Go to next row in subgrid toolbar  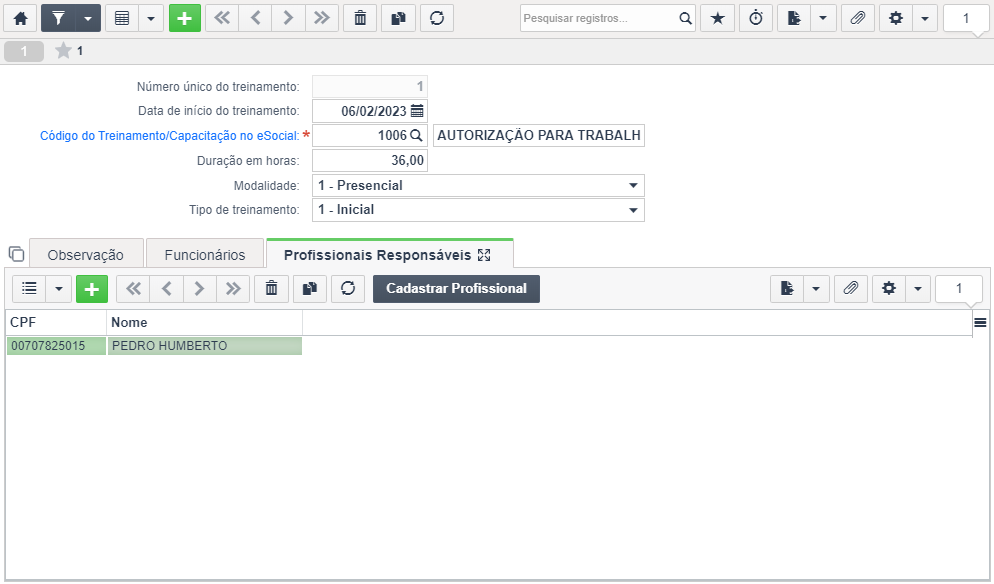(200, 289)
